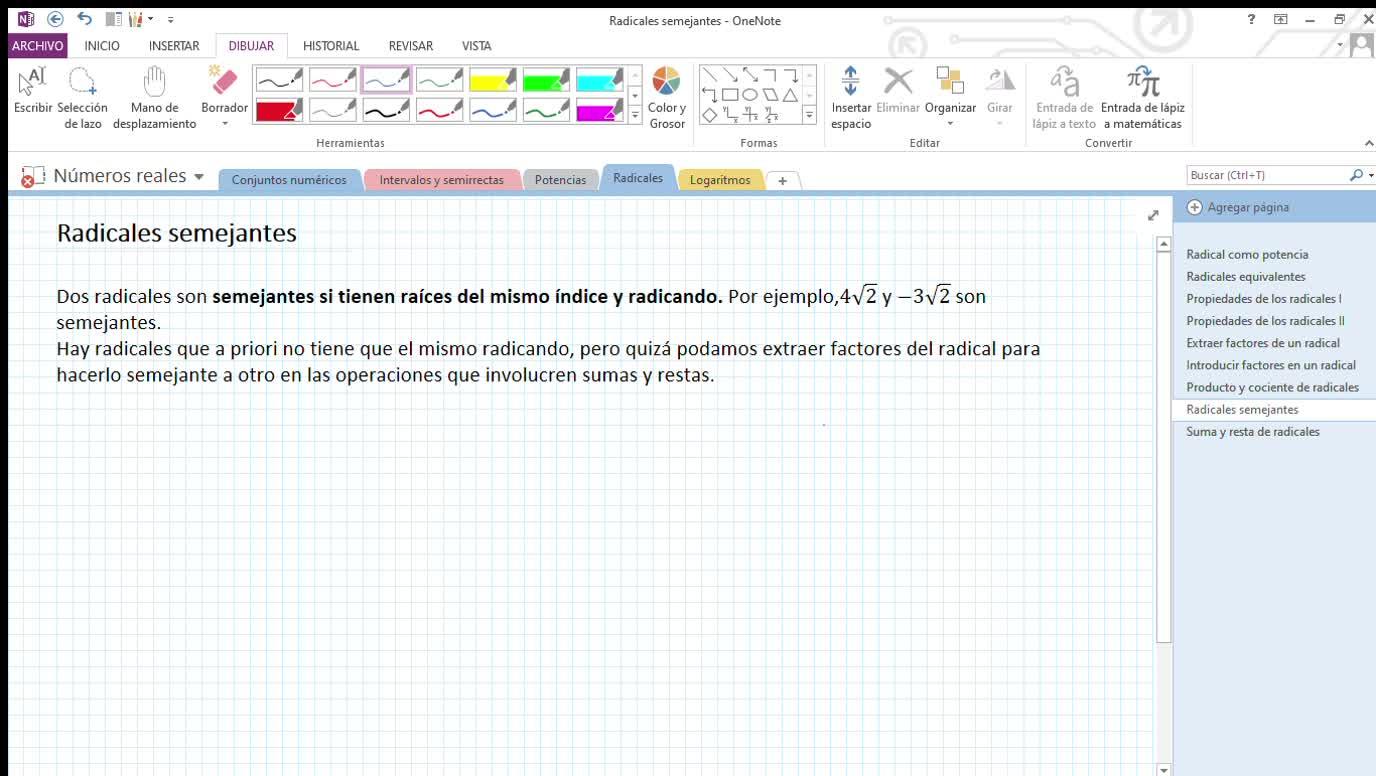The width and height of the screenshot is (1376, 776).
Task: Open the Customize Quick Access Toolbar arrow
Action: [171, 20]
